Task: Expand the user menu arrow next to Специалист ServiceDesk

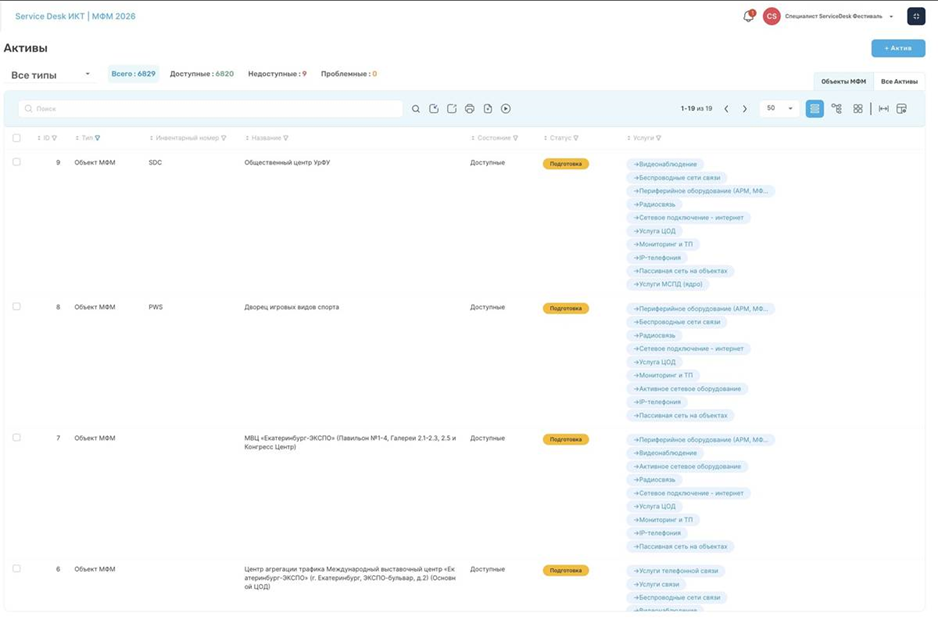Action: tap(891, 17)
